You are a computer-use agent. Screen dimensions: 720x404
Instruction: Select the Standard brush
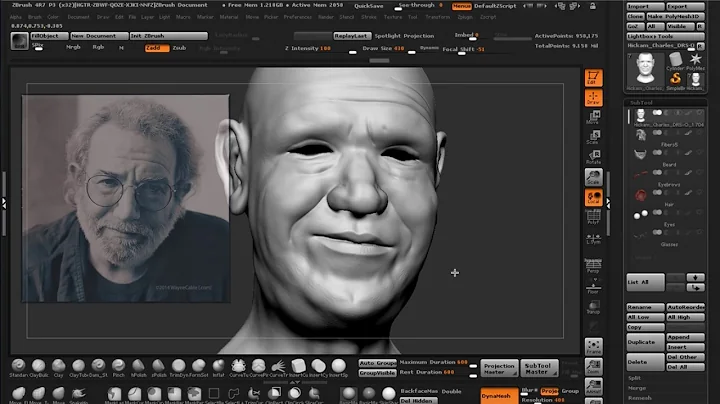[18, 368]
